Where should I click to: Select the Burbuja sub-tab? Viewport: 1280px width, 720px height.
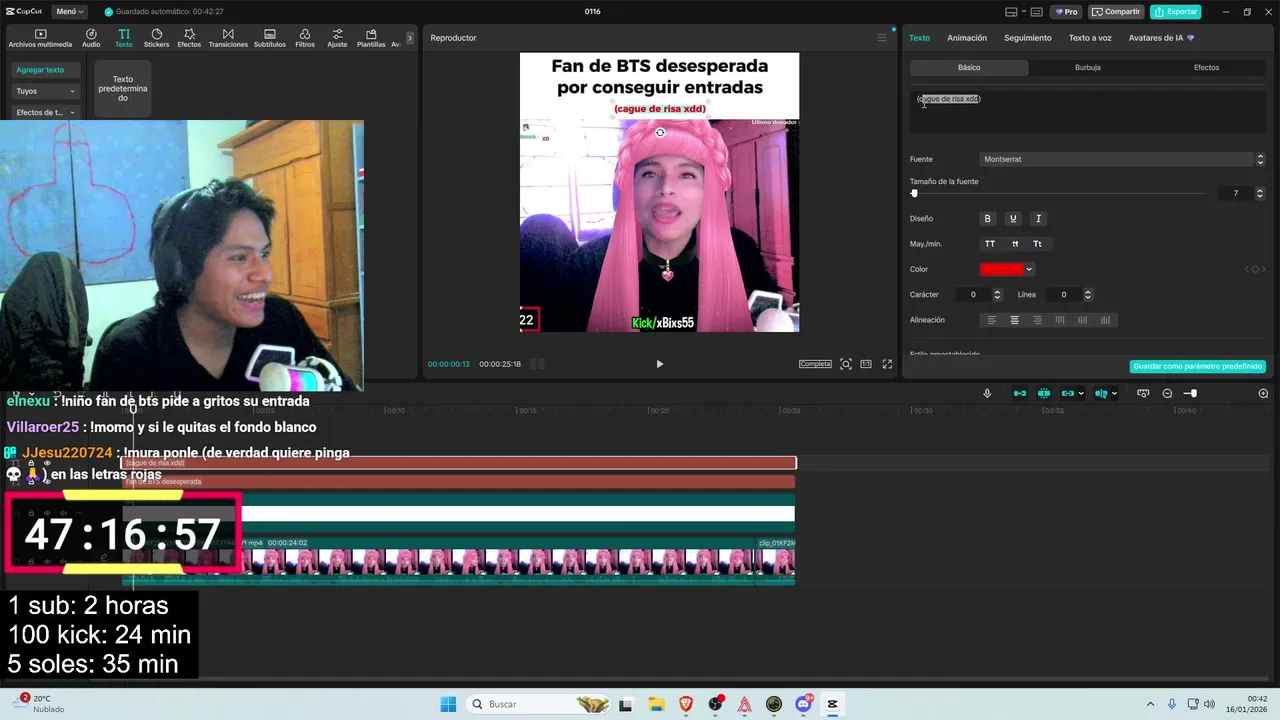point(1088,67)
